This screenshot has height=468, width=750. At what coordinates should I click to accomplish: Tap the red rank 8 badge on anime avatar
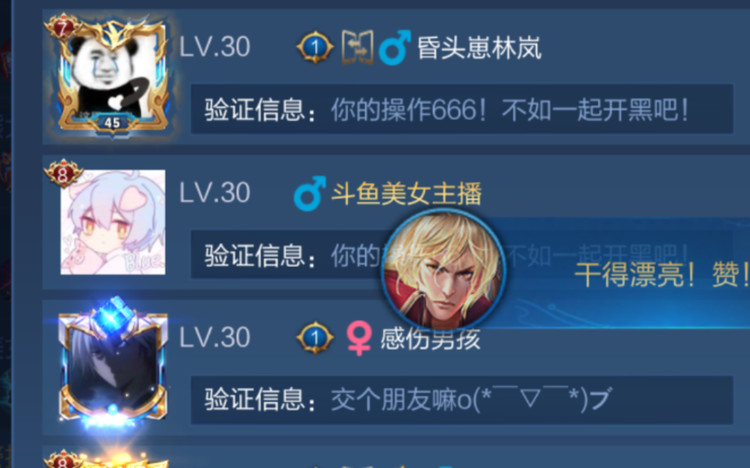(x=63, y=174)
